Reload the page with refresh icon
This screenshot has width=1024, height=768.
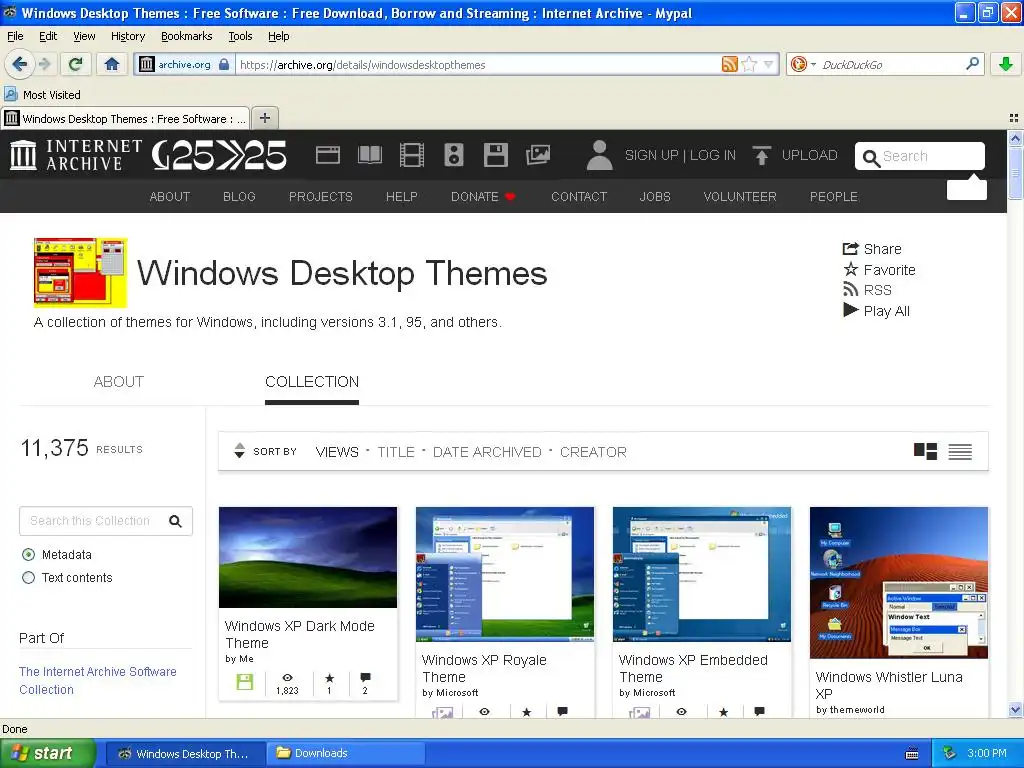[x=76, y=64]
